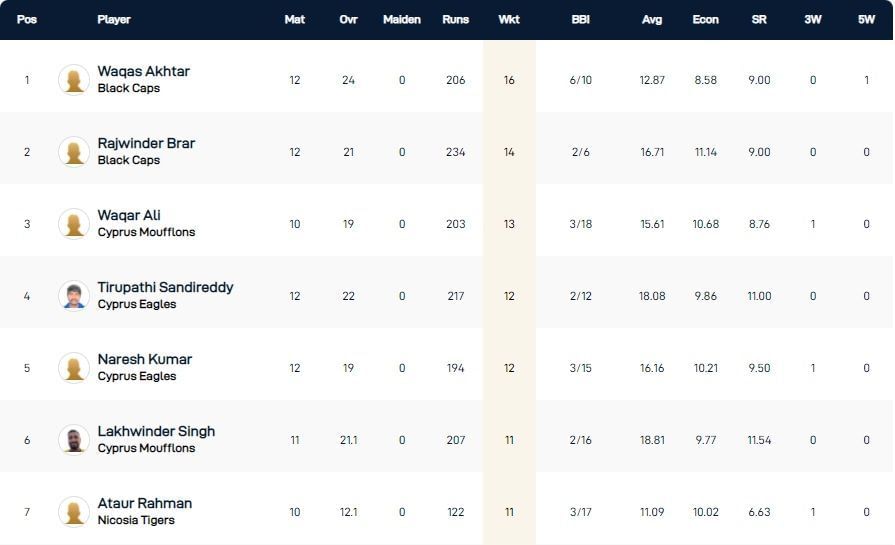Click Ataur Rahman's placeholder avatar
The width and height of the screenshot is (895, 545).
click(74, 512)
